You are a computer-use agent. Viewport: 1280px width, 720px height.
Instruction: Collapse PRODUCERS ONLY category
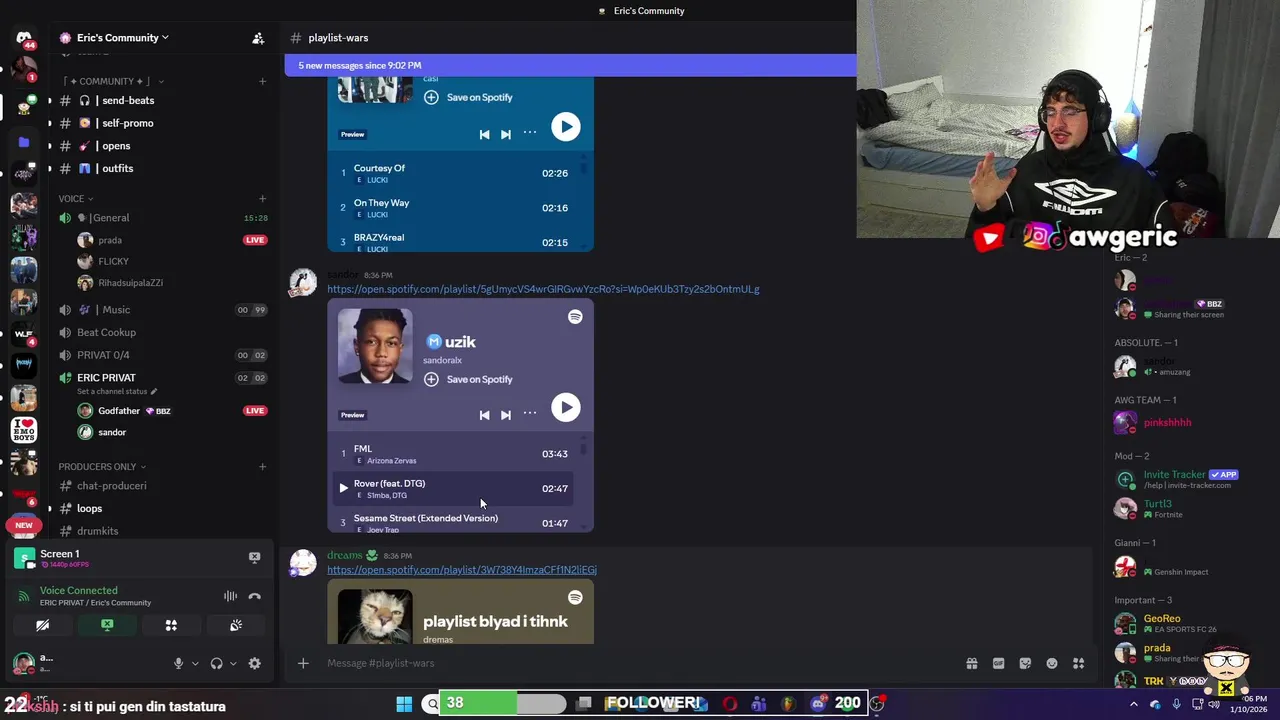[102, 467]
